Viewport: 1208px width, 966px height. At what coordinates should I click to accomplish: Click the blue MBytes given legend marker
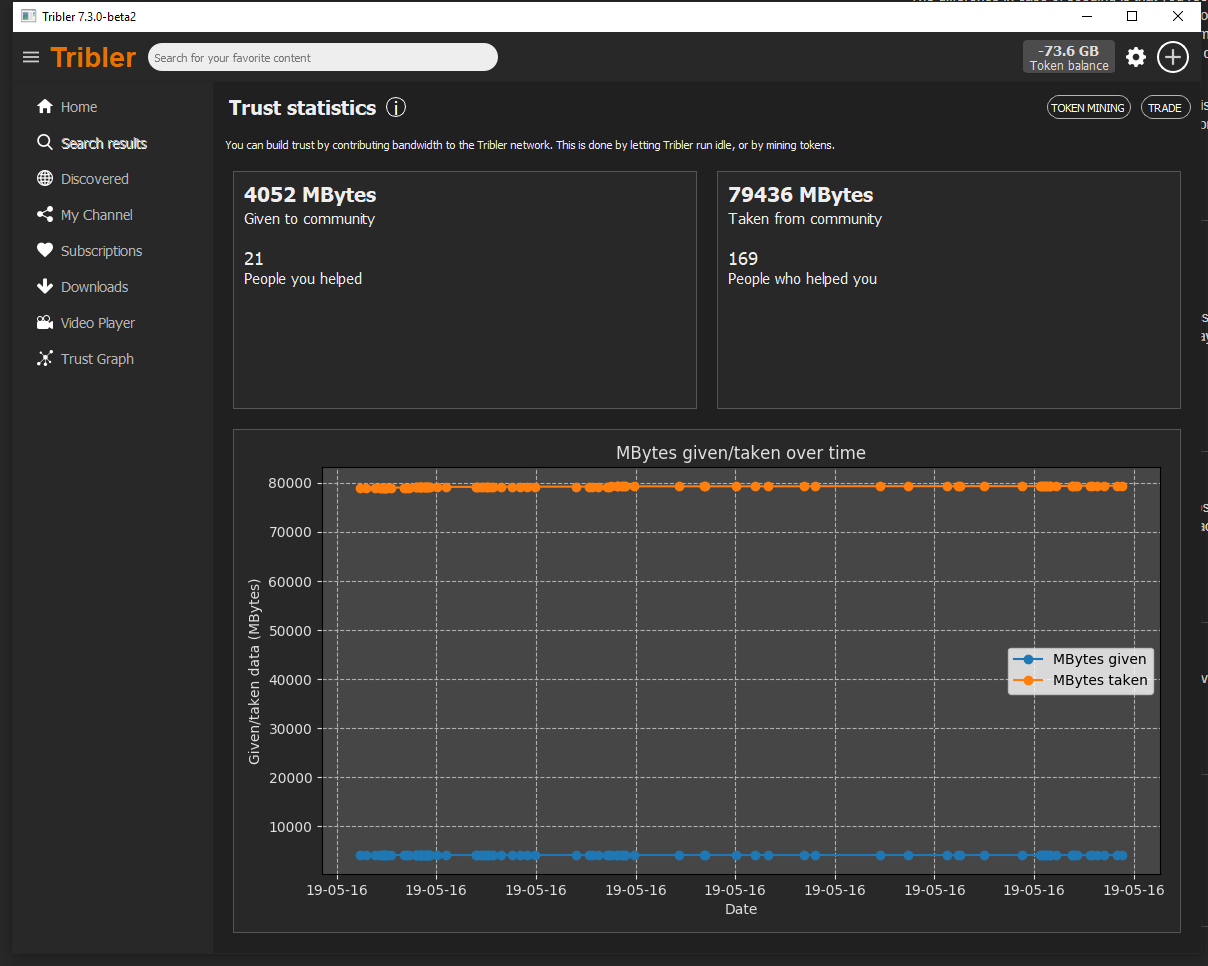(x=1029, y=659)
